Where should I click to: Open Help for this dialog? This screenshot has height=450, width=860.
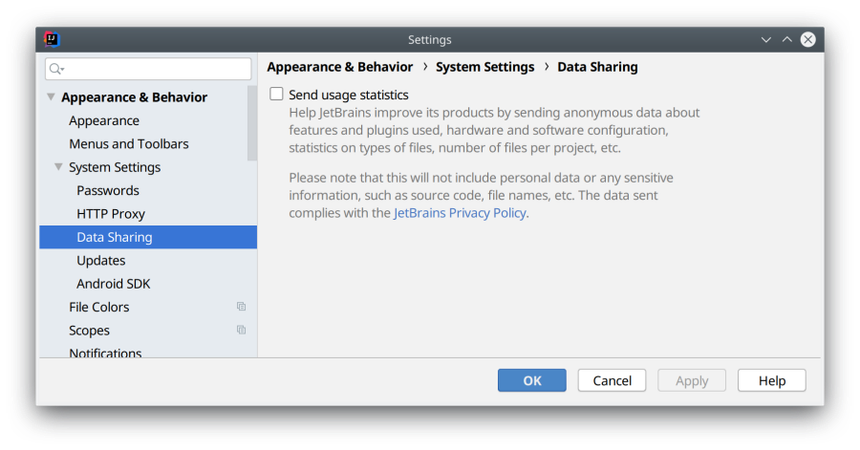pyautogui.click(x=771, y=380)
